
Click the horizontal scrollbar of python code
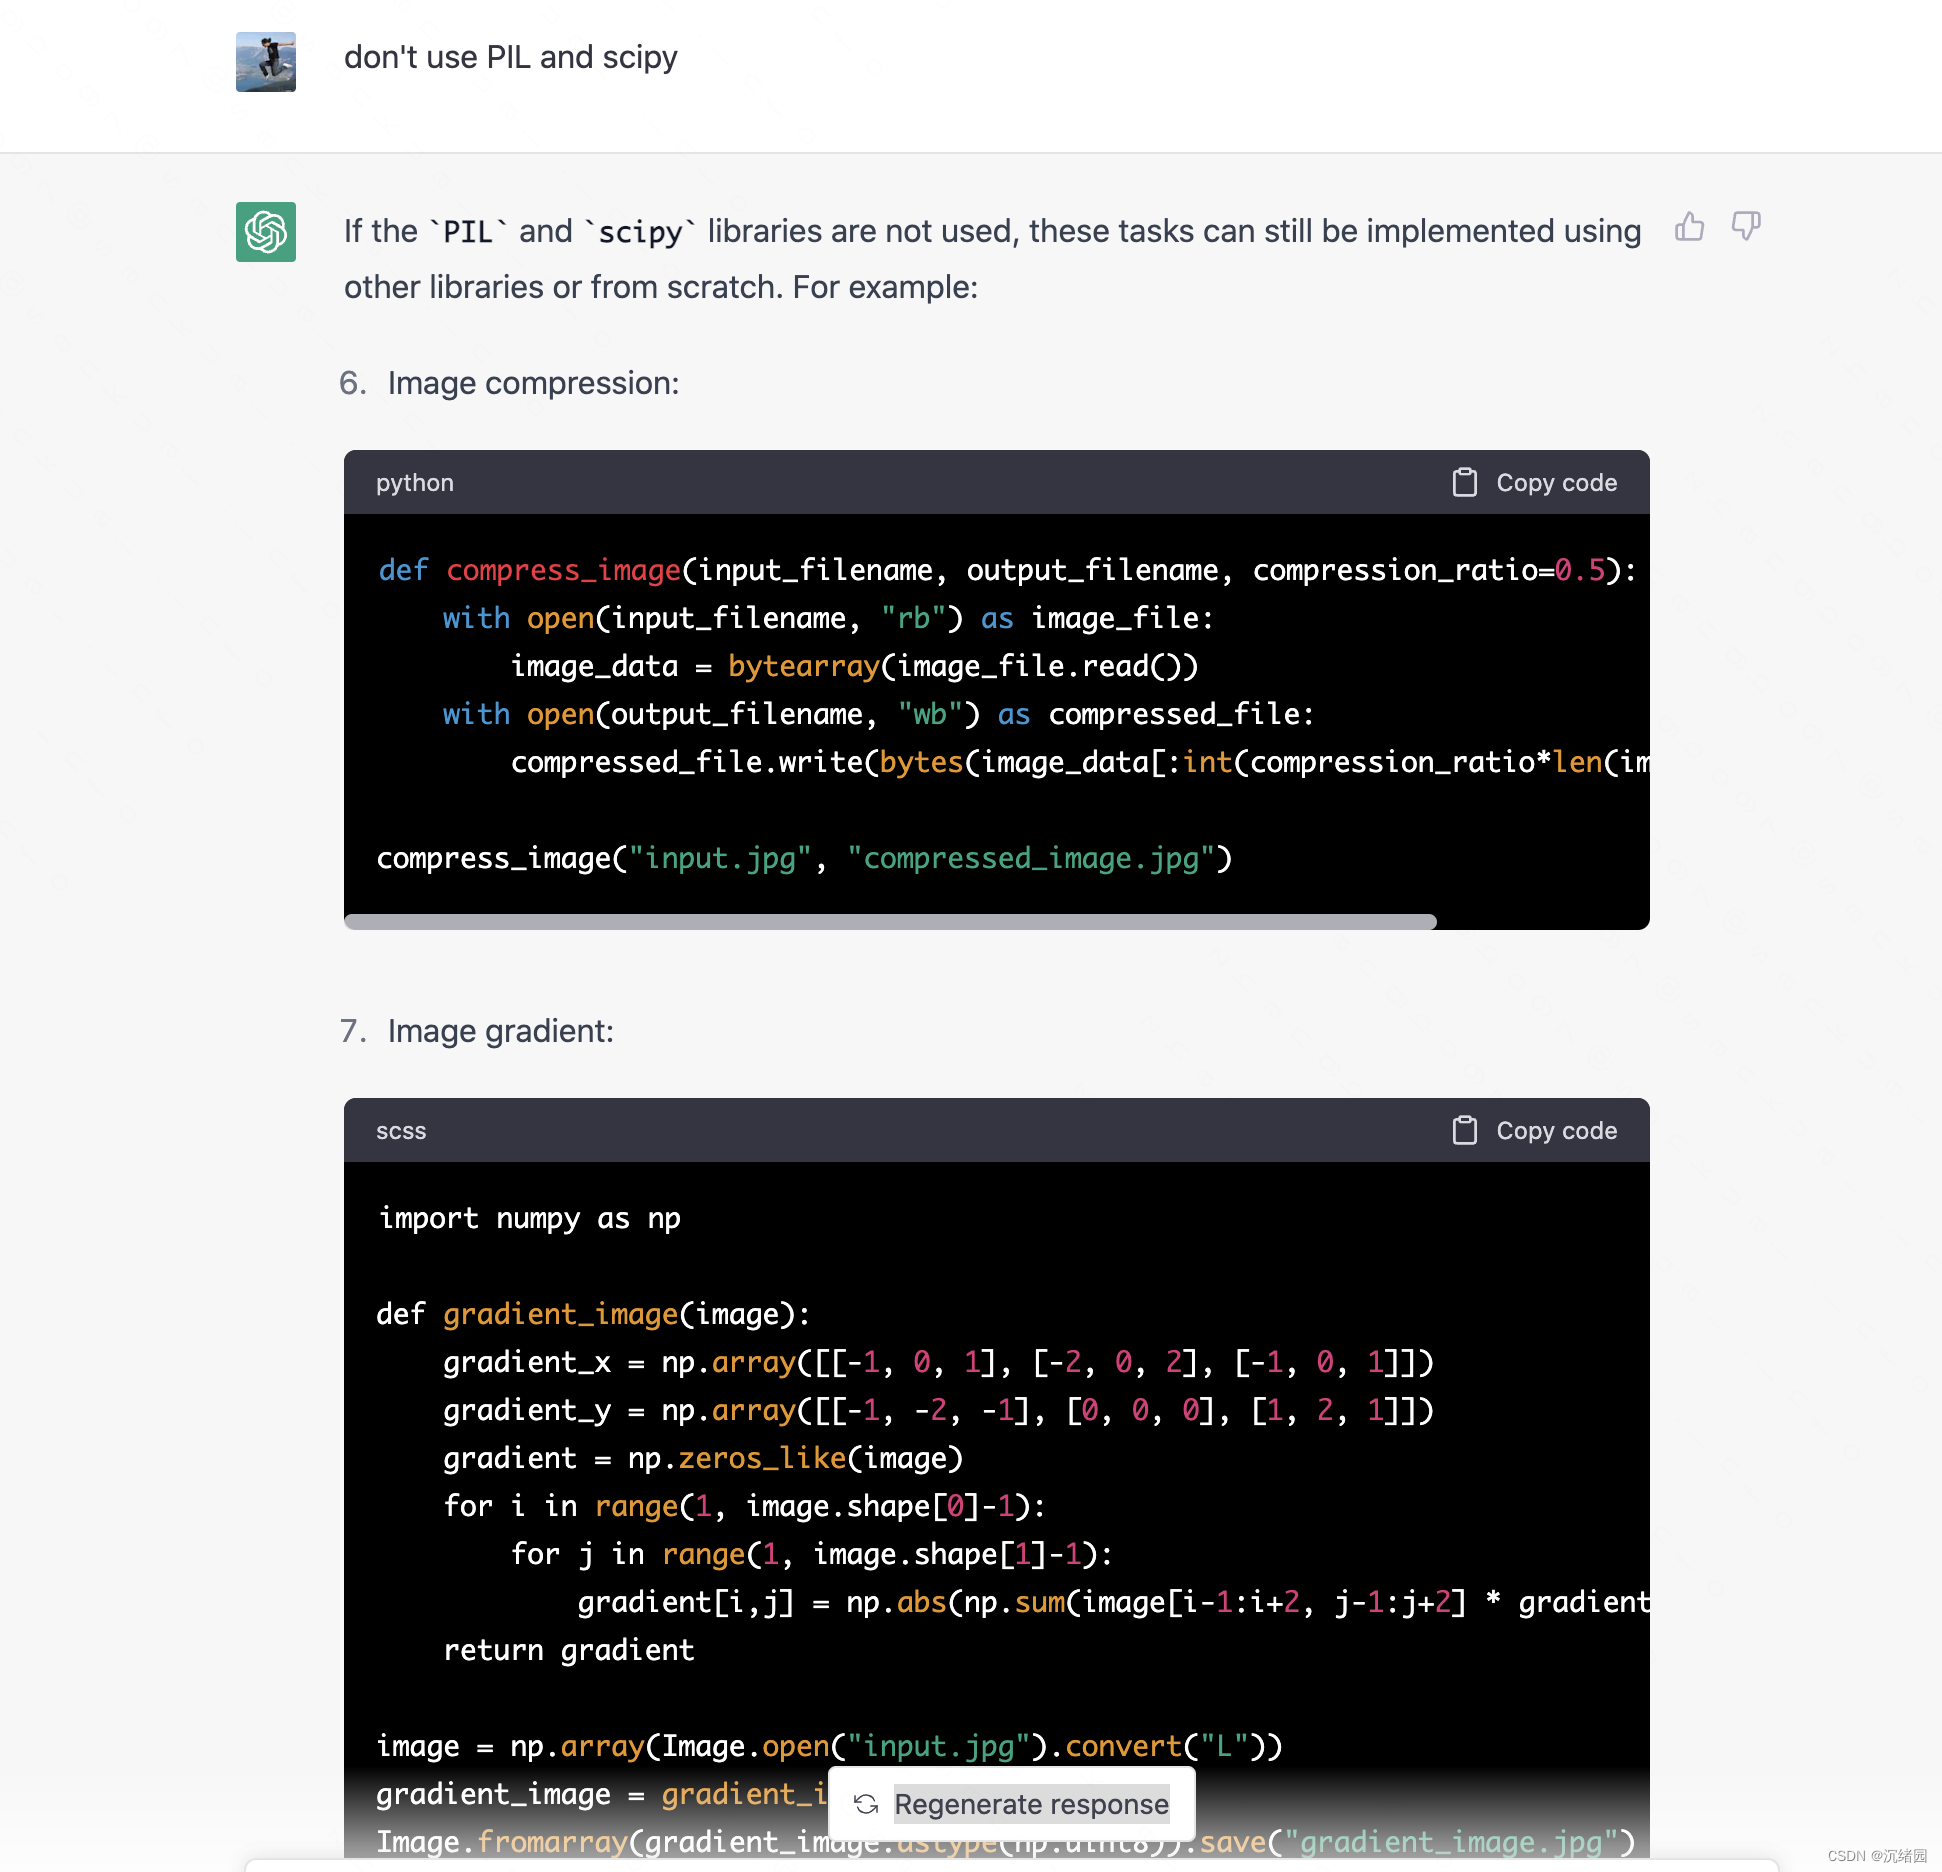tap(890, 922)
